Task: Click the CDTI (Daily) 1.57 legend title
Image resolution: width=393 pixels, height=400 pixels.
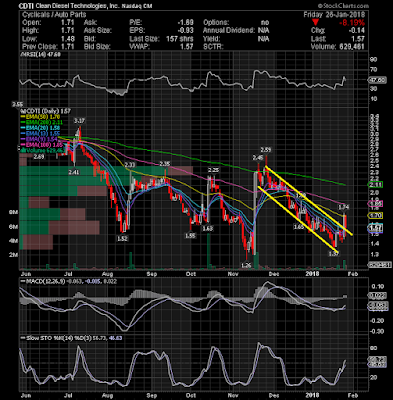Action: [45, 111]
